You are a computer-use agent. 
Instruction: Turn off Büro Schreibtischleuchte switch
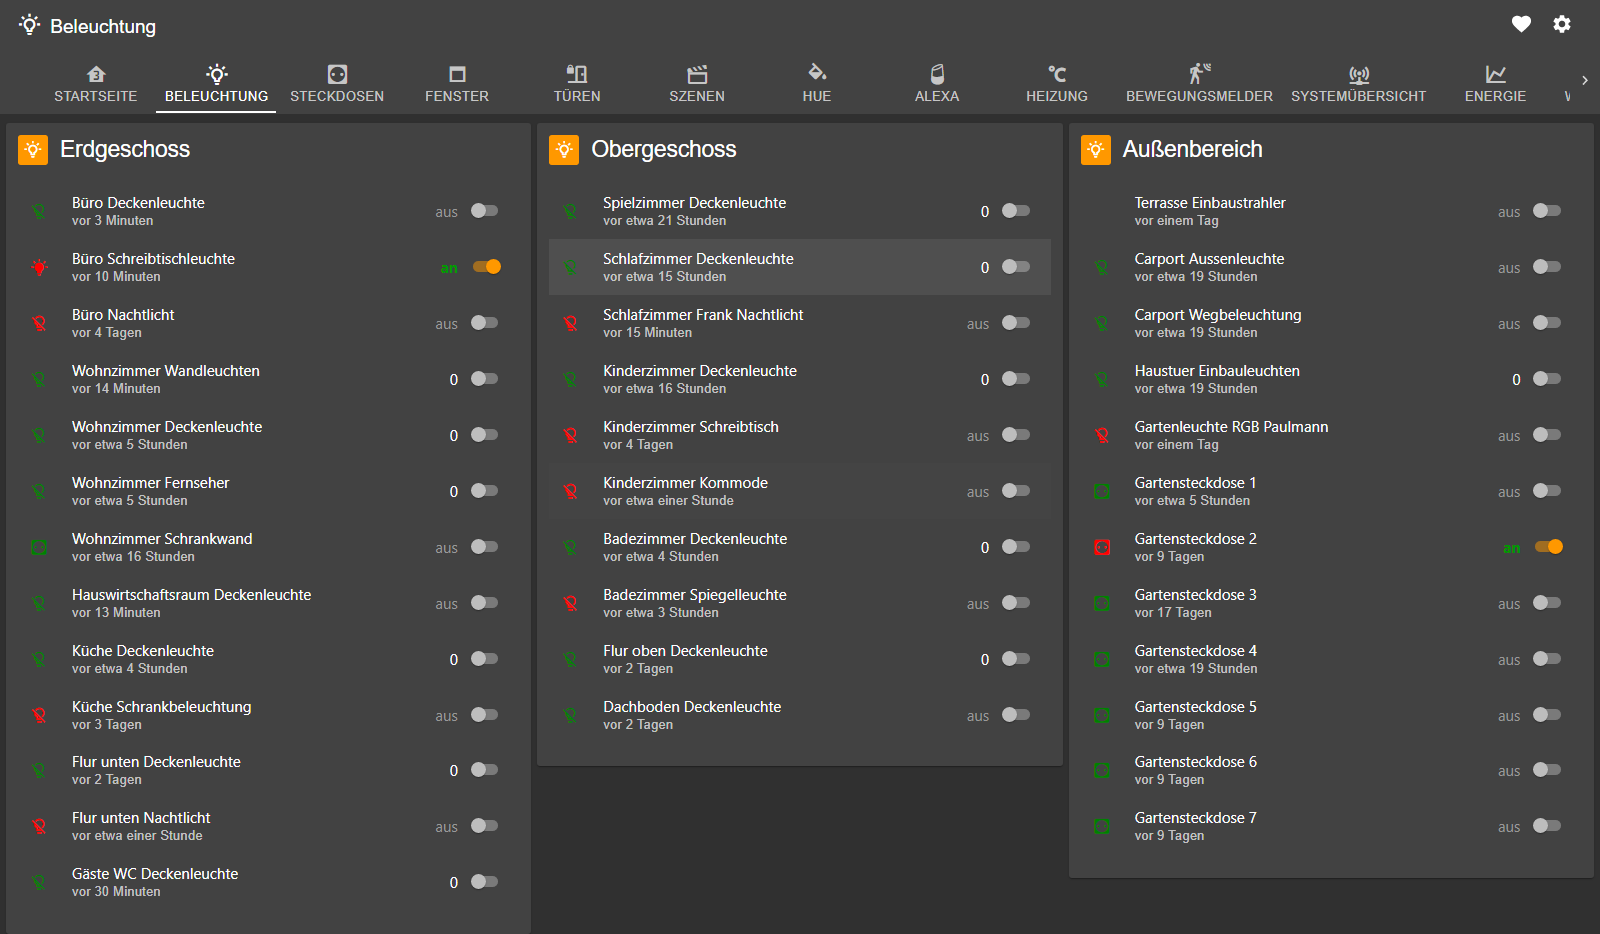point(487,267)
